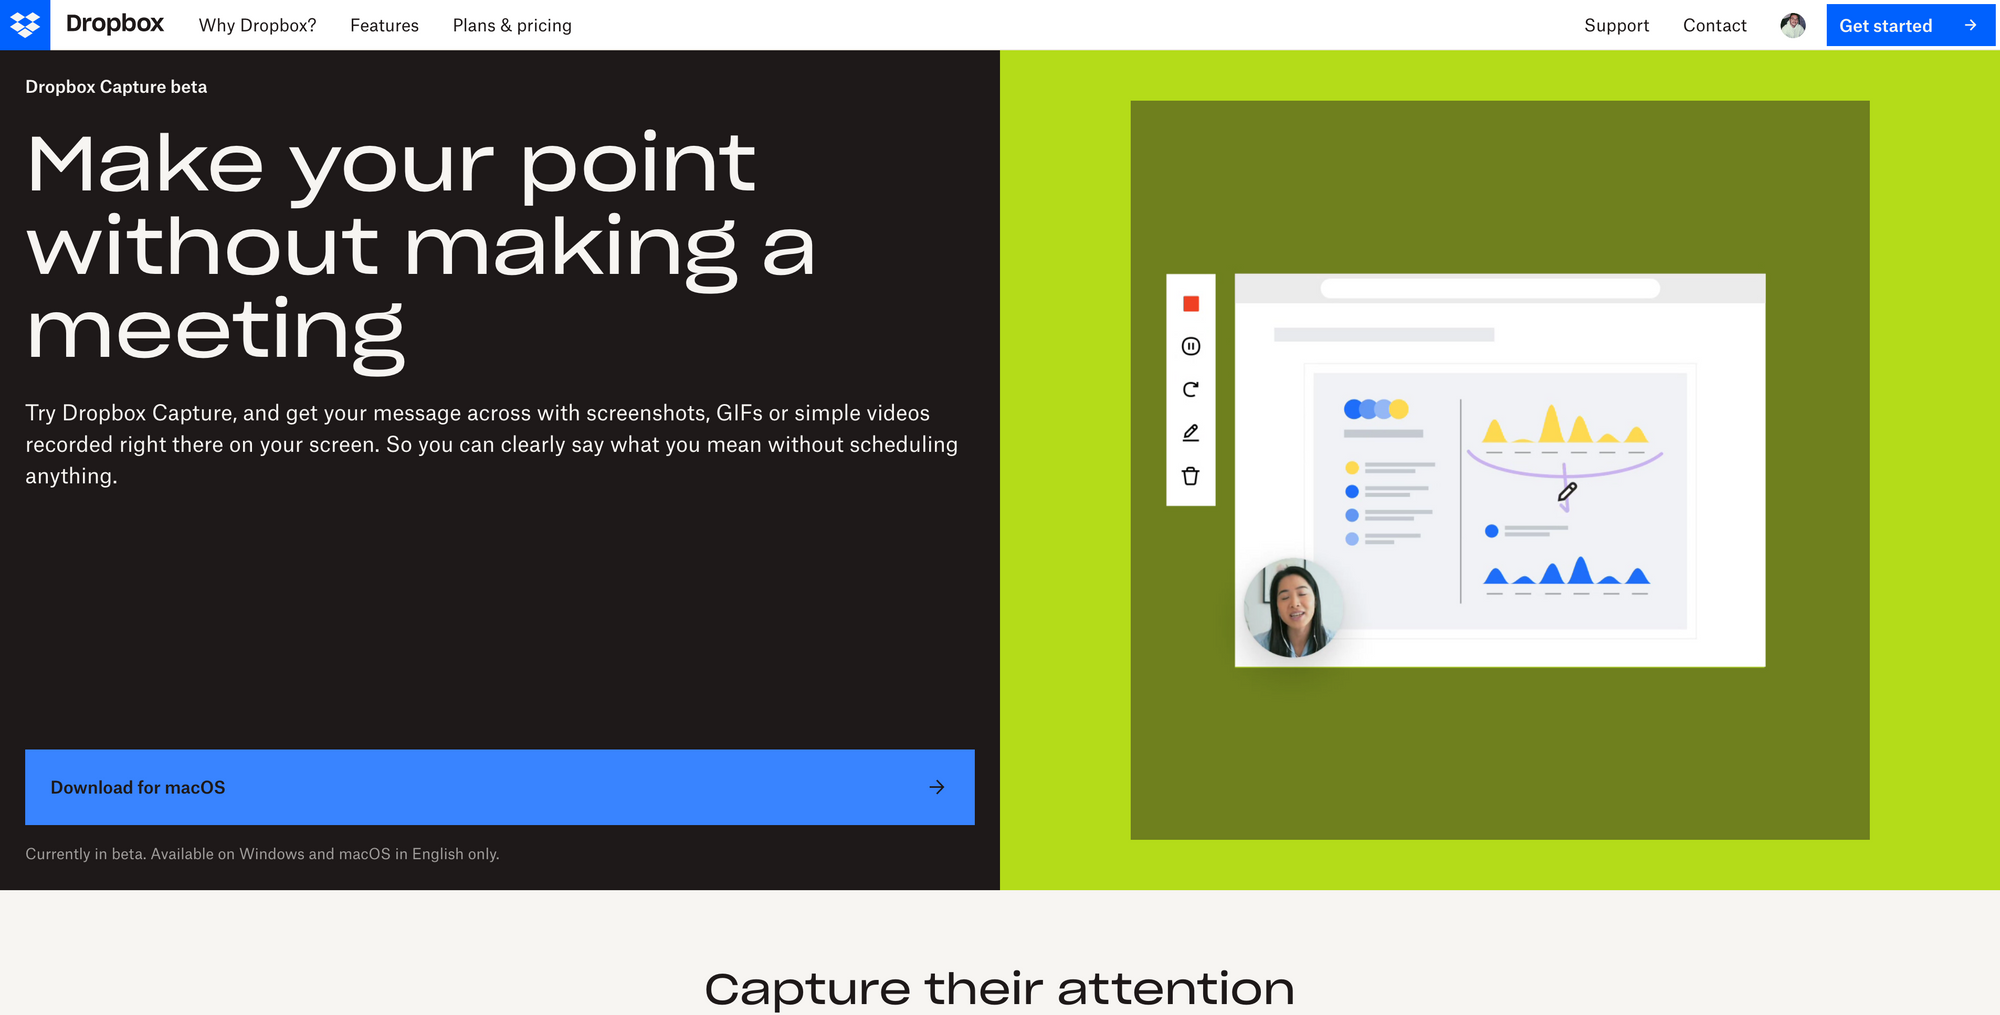This screenshot has width=2000, height=1015.
Task: Click the restart arrow icon in capture toolbar
Action: pyautogui.click(x=1190, y=390)
